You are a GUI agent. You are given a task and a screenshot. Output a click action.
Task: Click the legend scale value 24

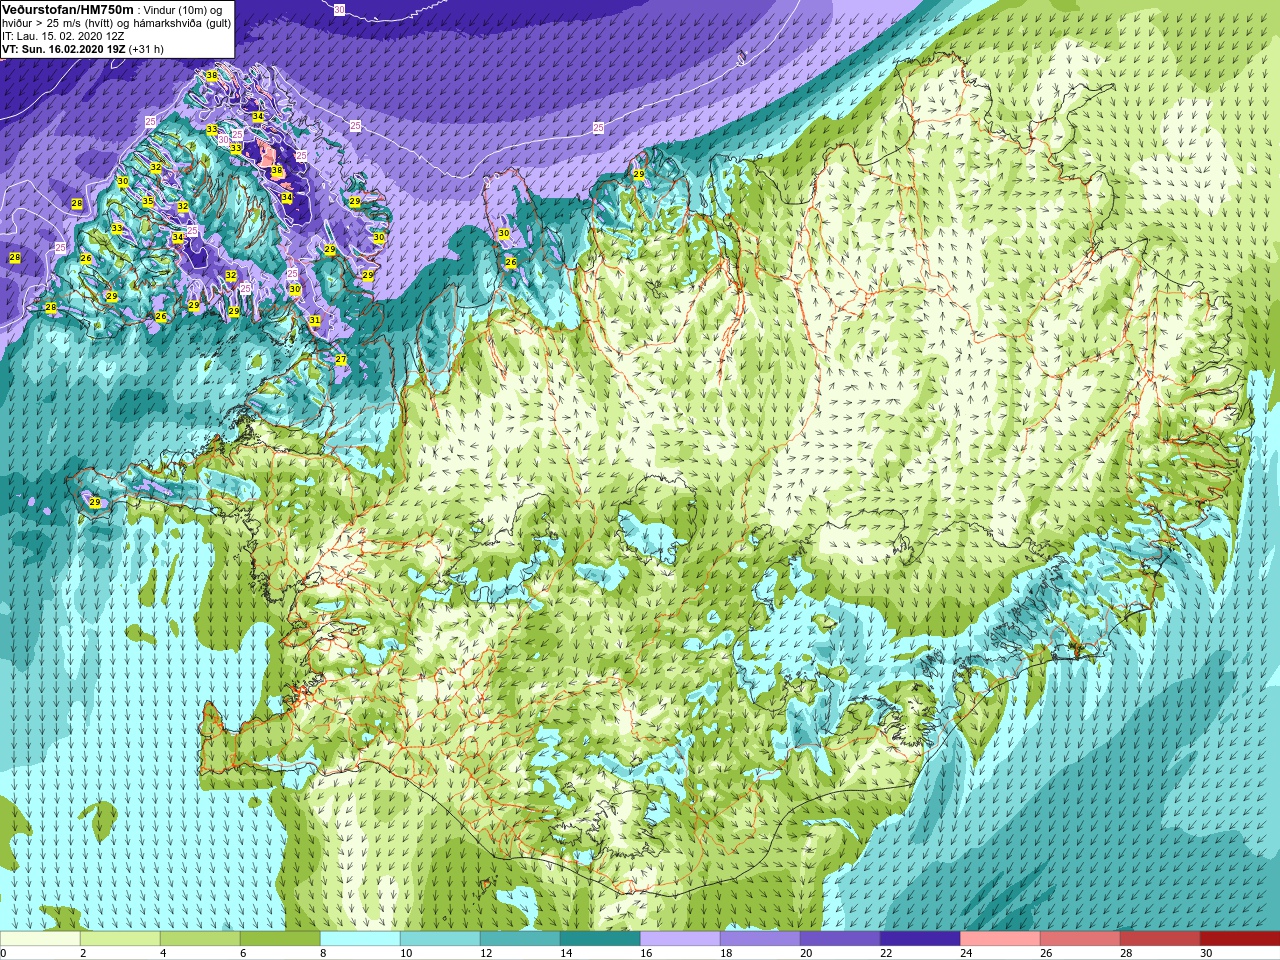[967, 953]
